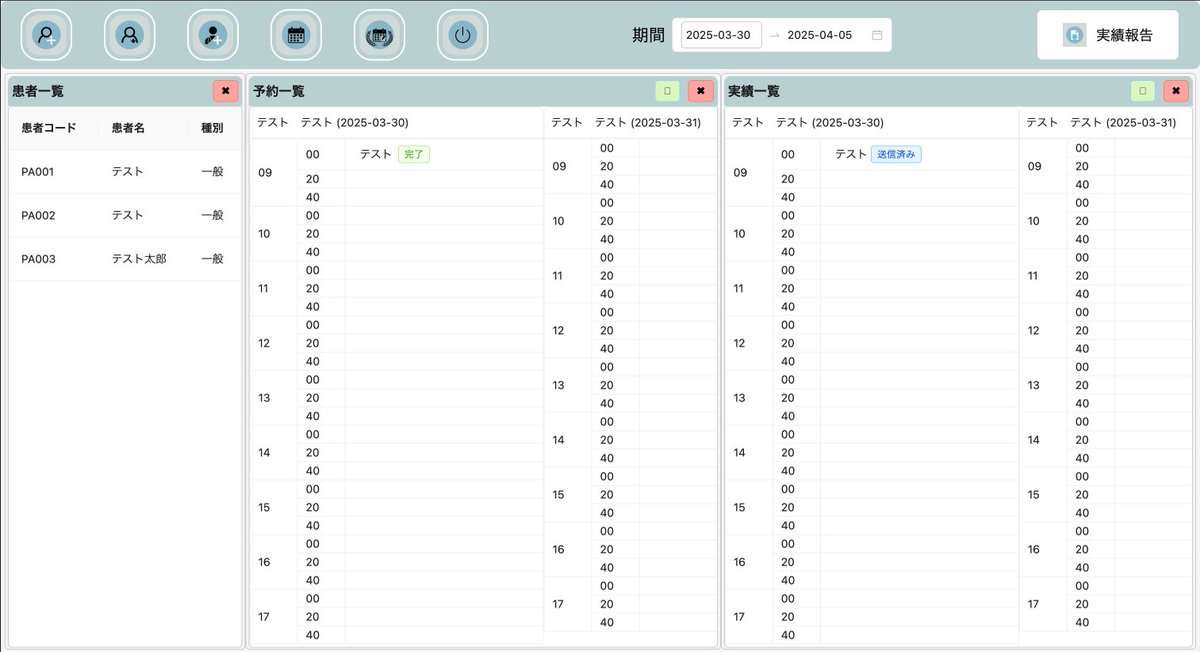
Task: Close the 実績一覧 panel
Action: (1176, 91)
